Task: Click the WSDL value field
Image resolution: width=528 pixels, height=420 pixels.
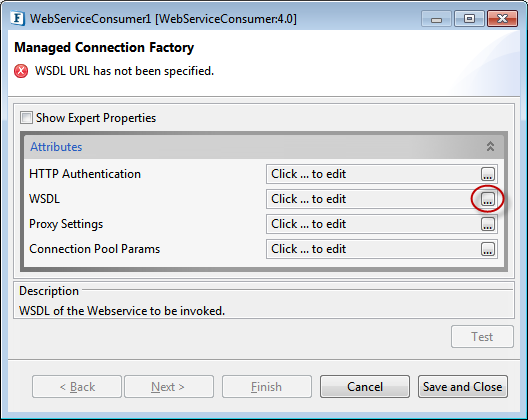Action: tap(373, 199)
